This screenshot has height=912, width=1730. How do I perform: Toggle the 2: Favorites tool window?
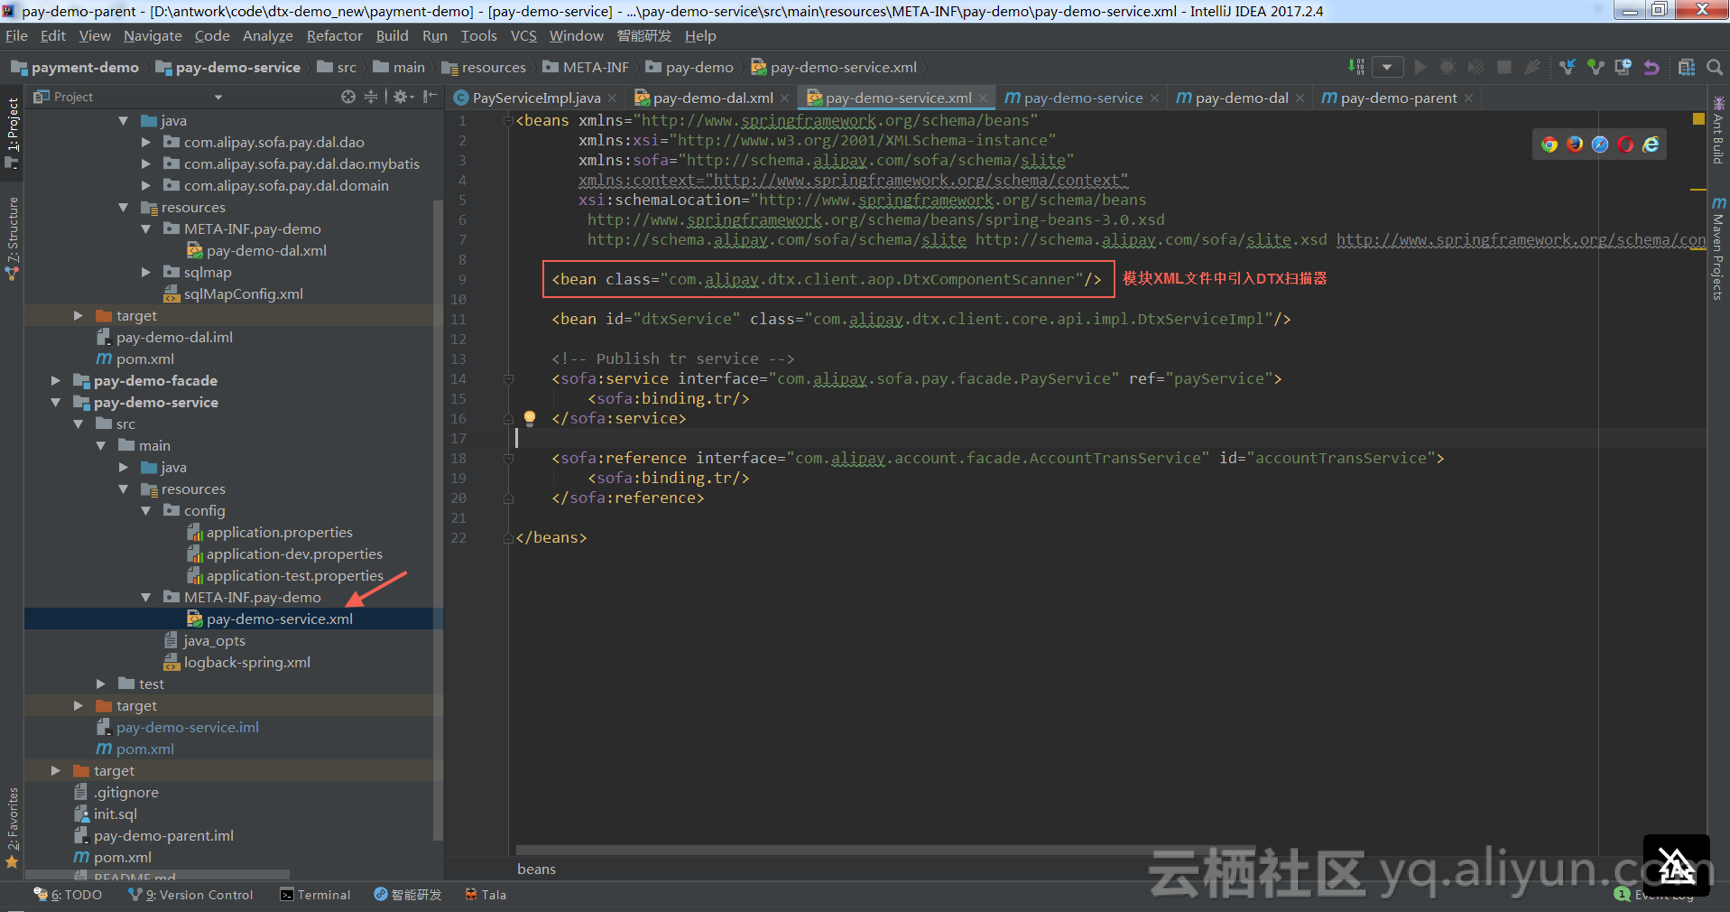point(12,827)
